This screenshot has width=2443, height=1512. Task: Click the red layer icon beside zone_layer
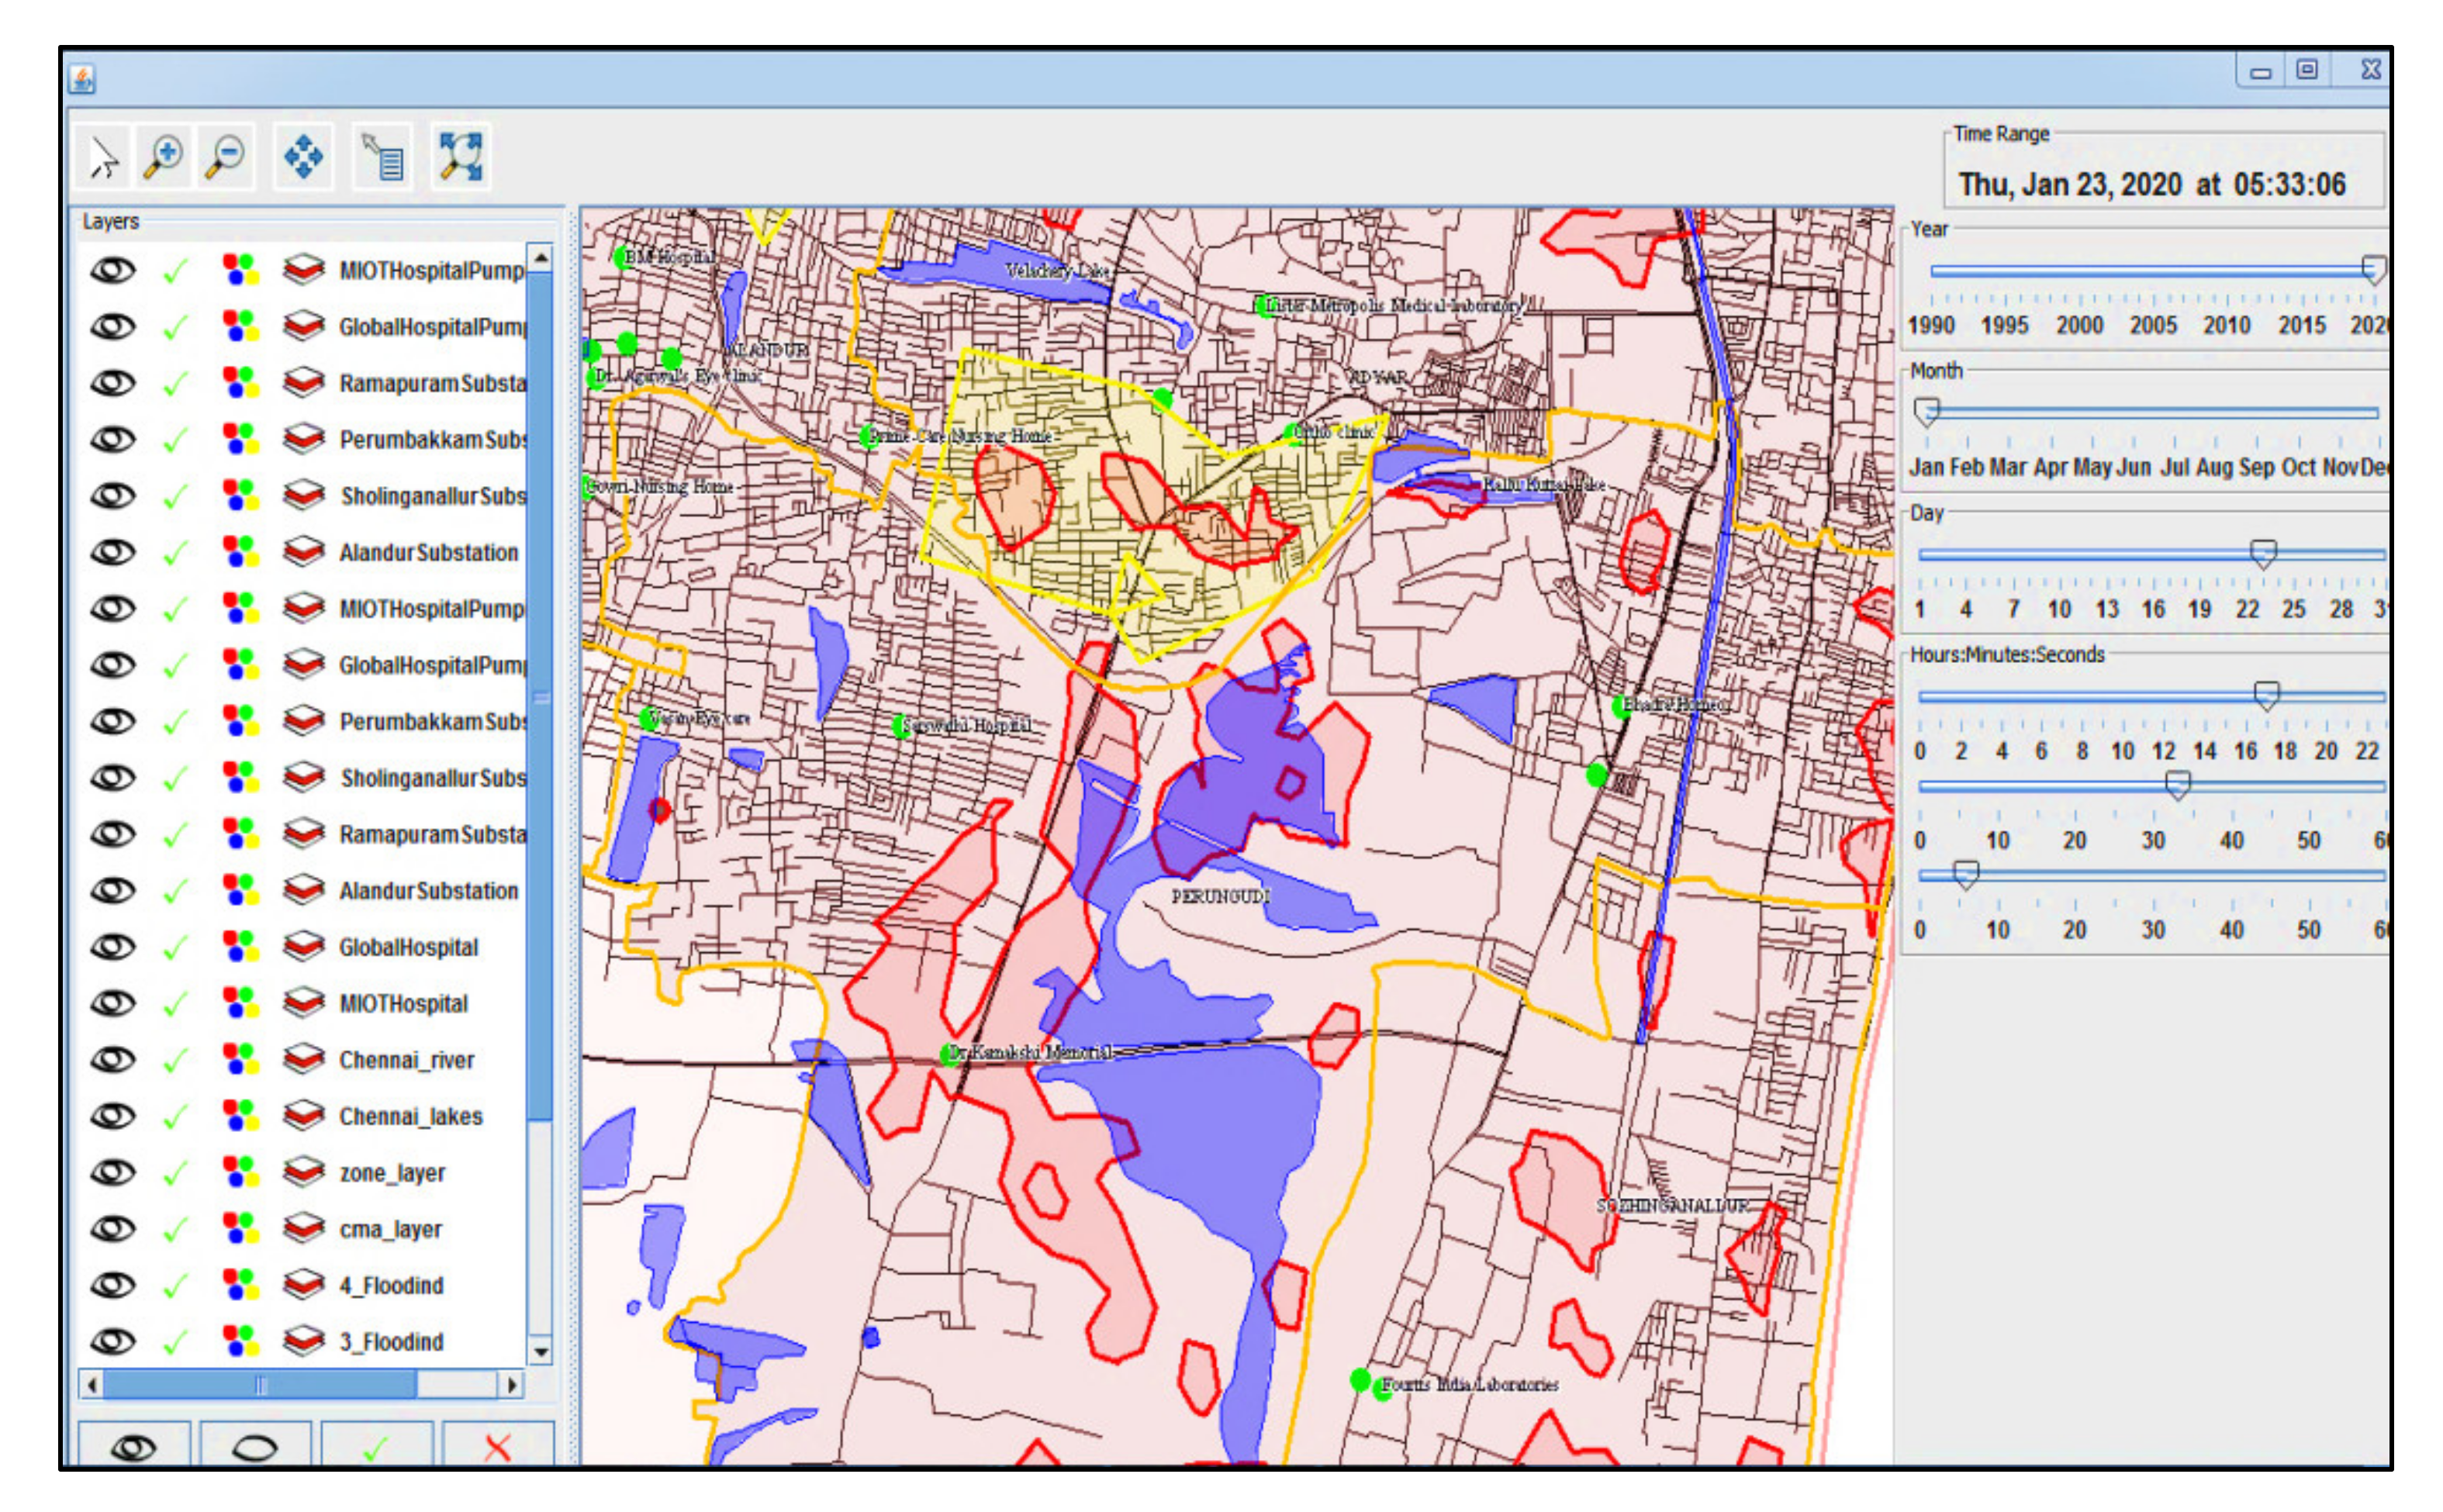tap(303, 1171)
